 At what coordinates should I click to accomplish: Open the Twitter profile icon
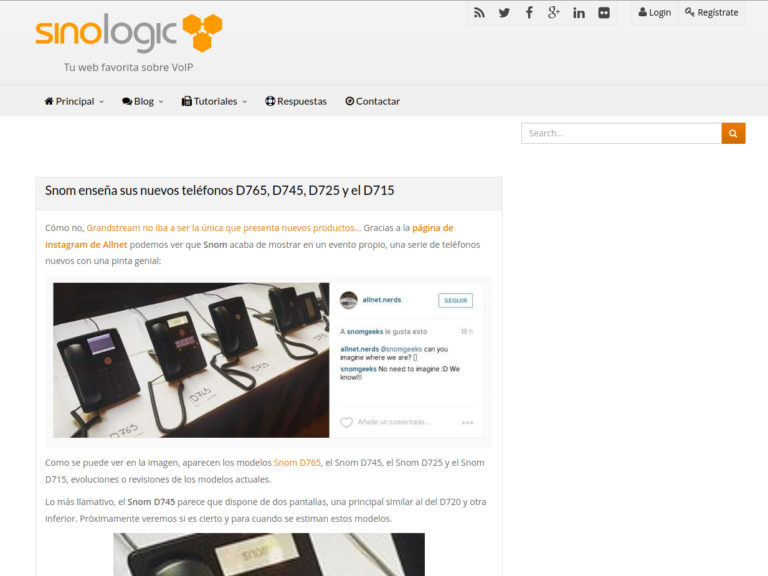(x=504, y=13)
